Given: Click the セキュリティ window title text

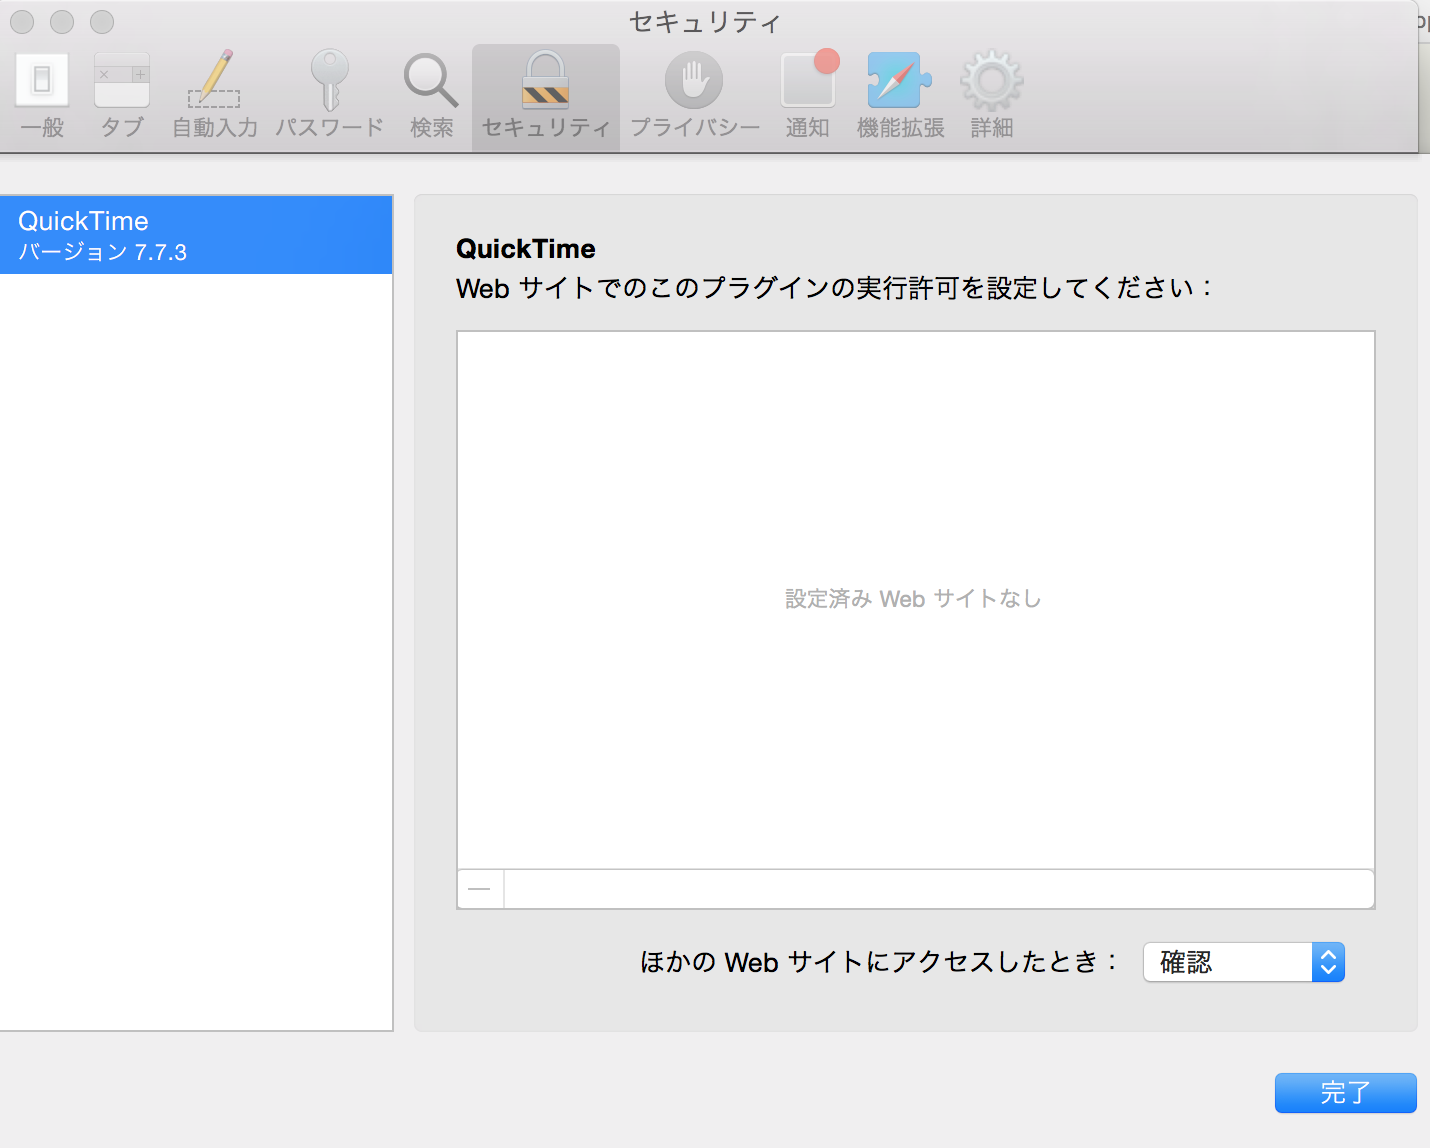Looking at the screenshot, I should (x=704, y=22).
